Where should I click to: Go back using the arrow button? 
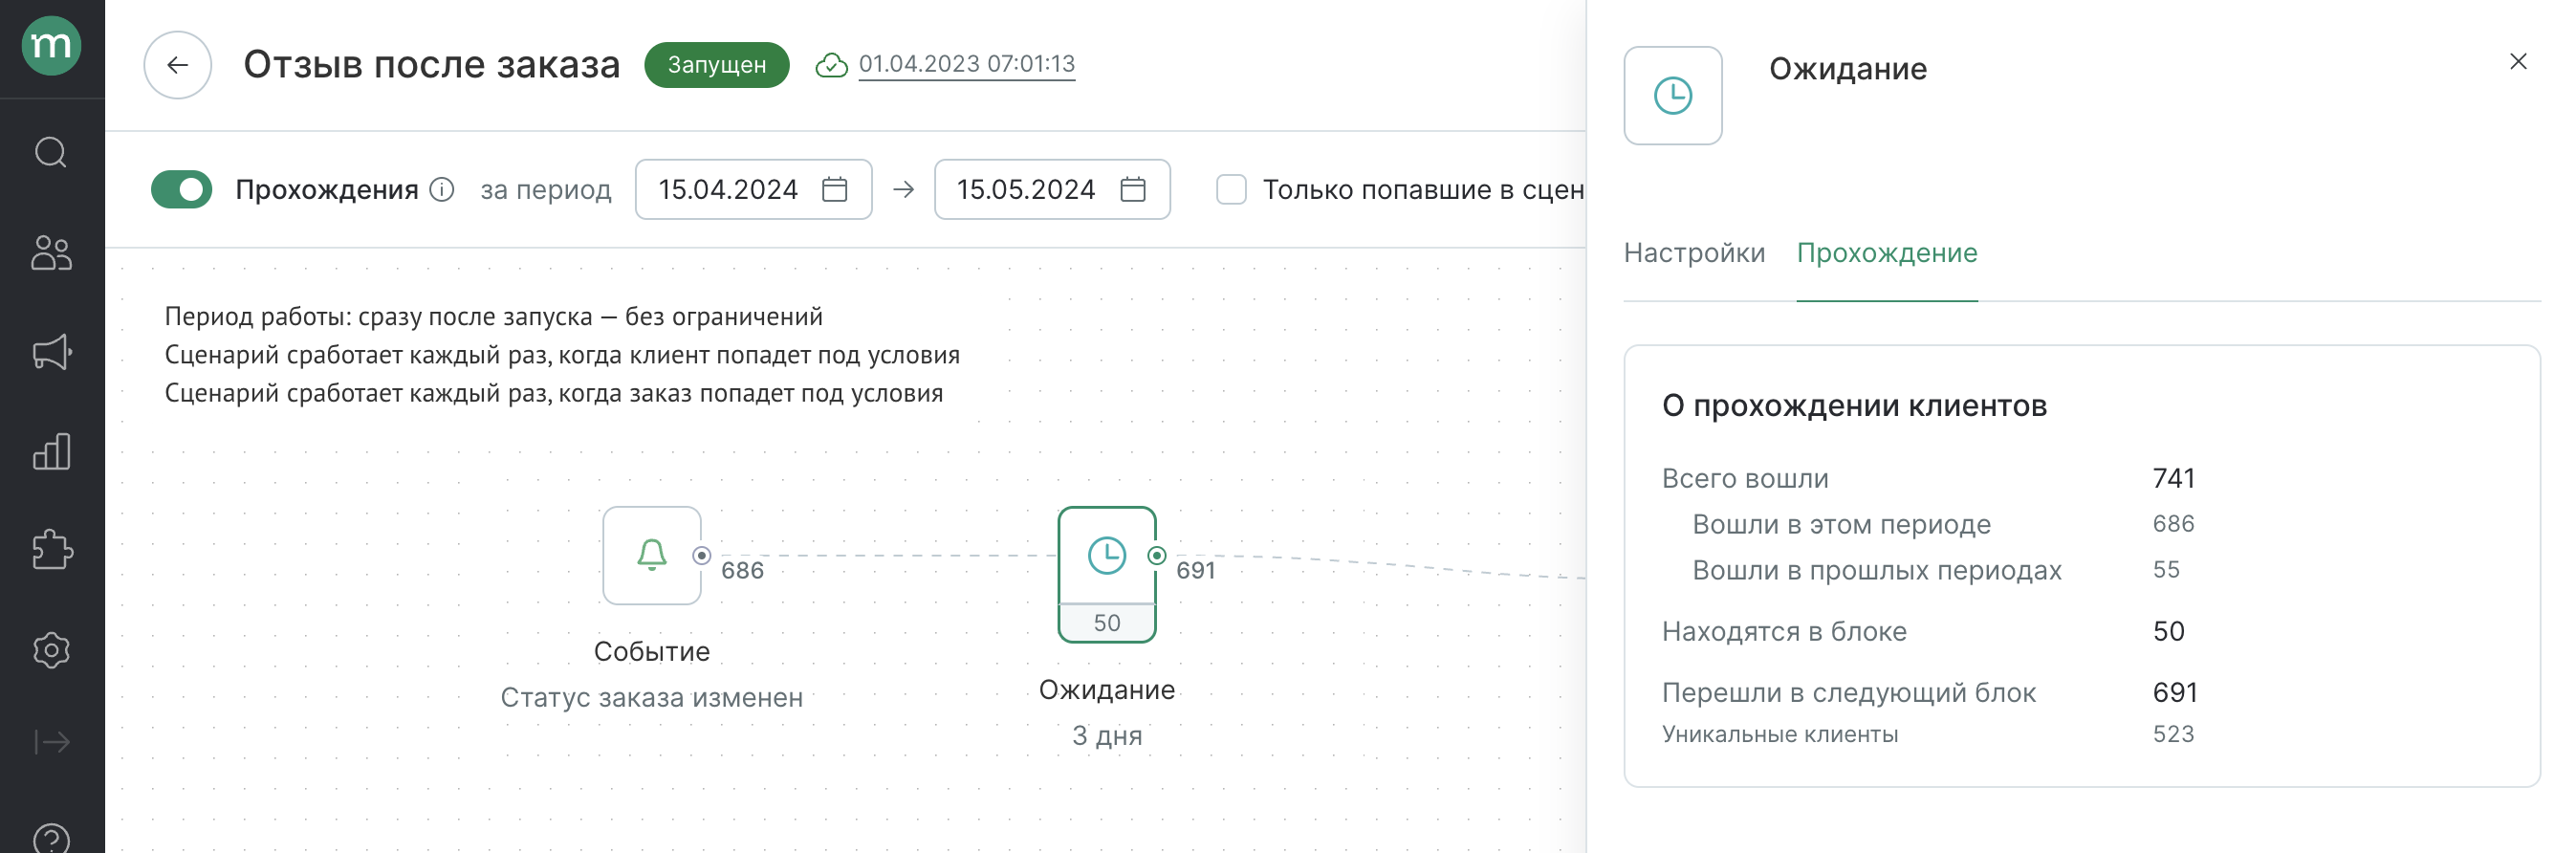point(177,65)
